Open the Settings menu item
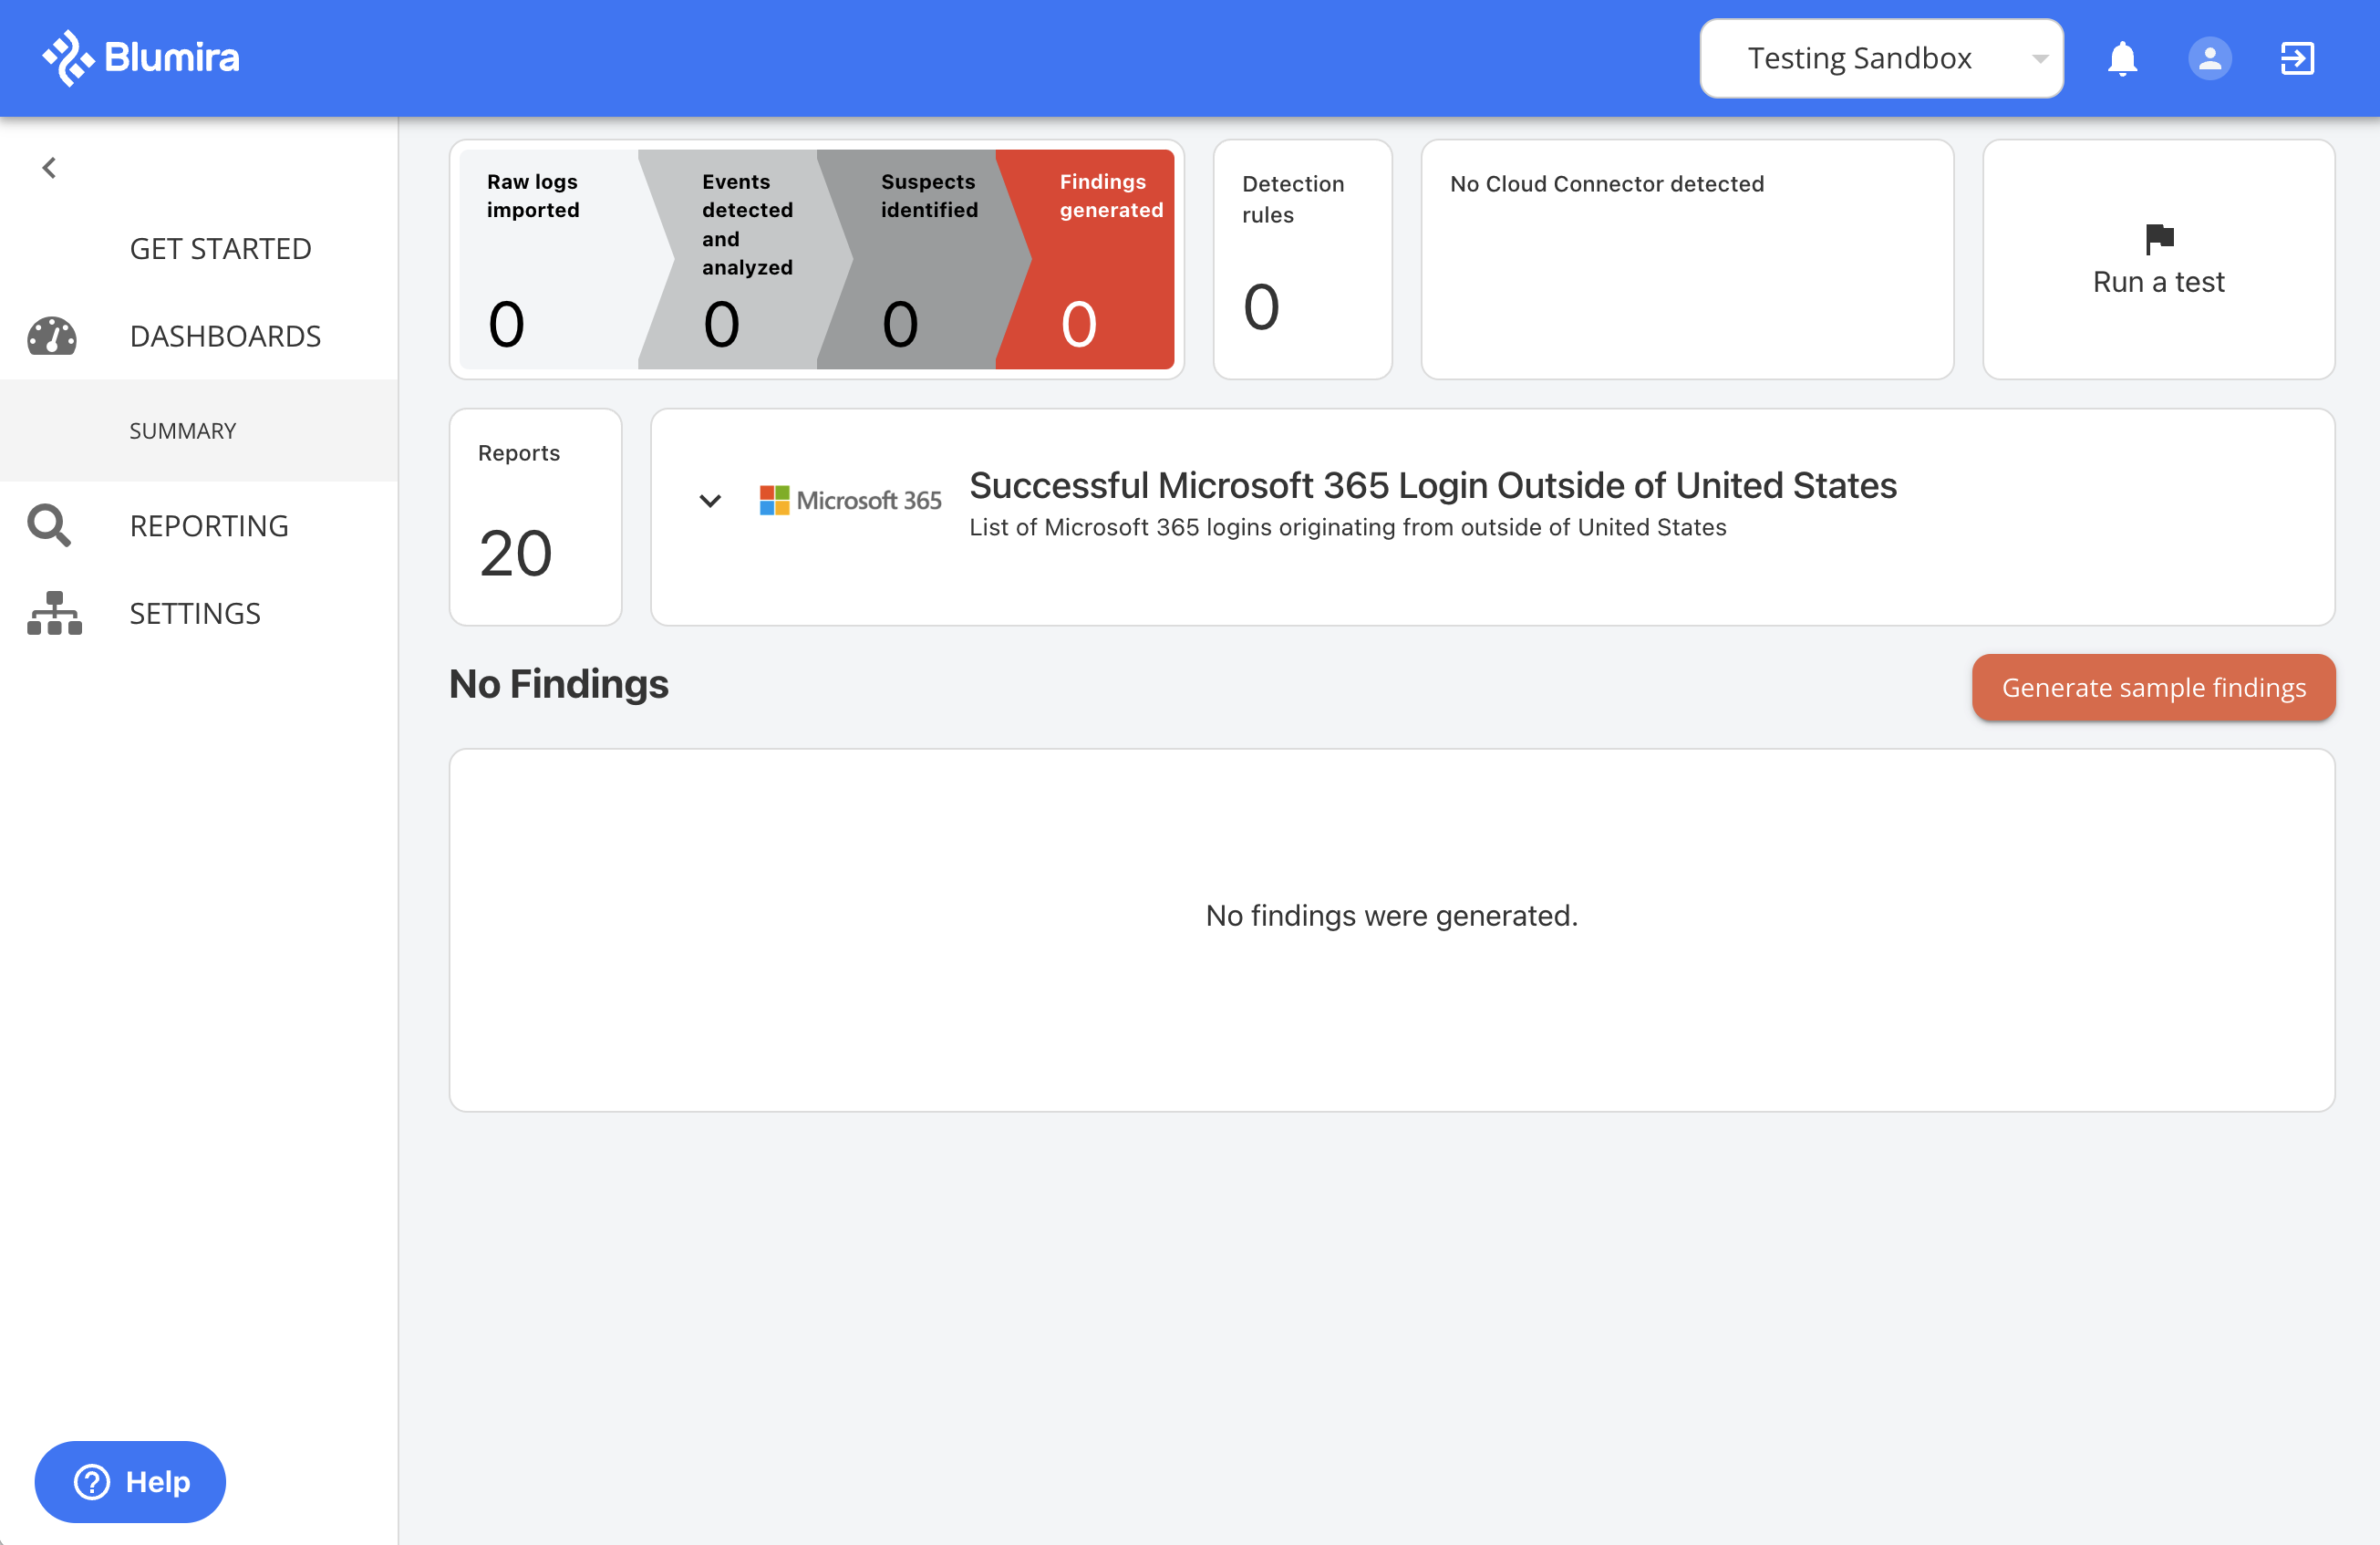Screen dimensions: 2380x1545 pyautogui.click(x=195, y=613)
